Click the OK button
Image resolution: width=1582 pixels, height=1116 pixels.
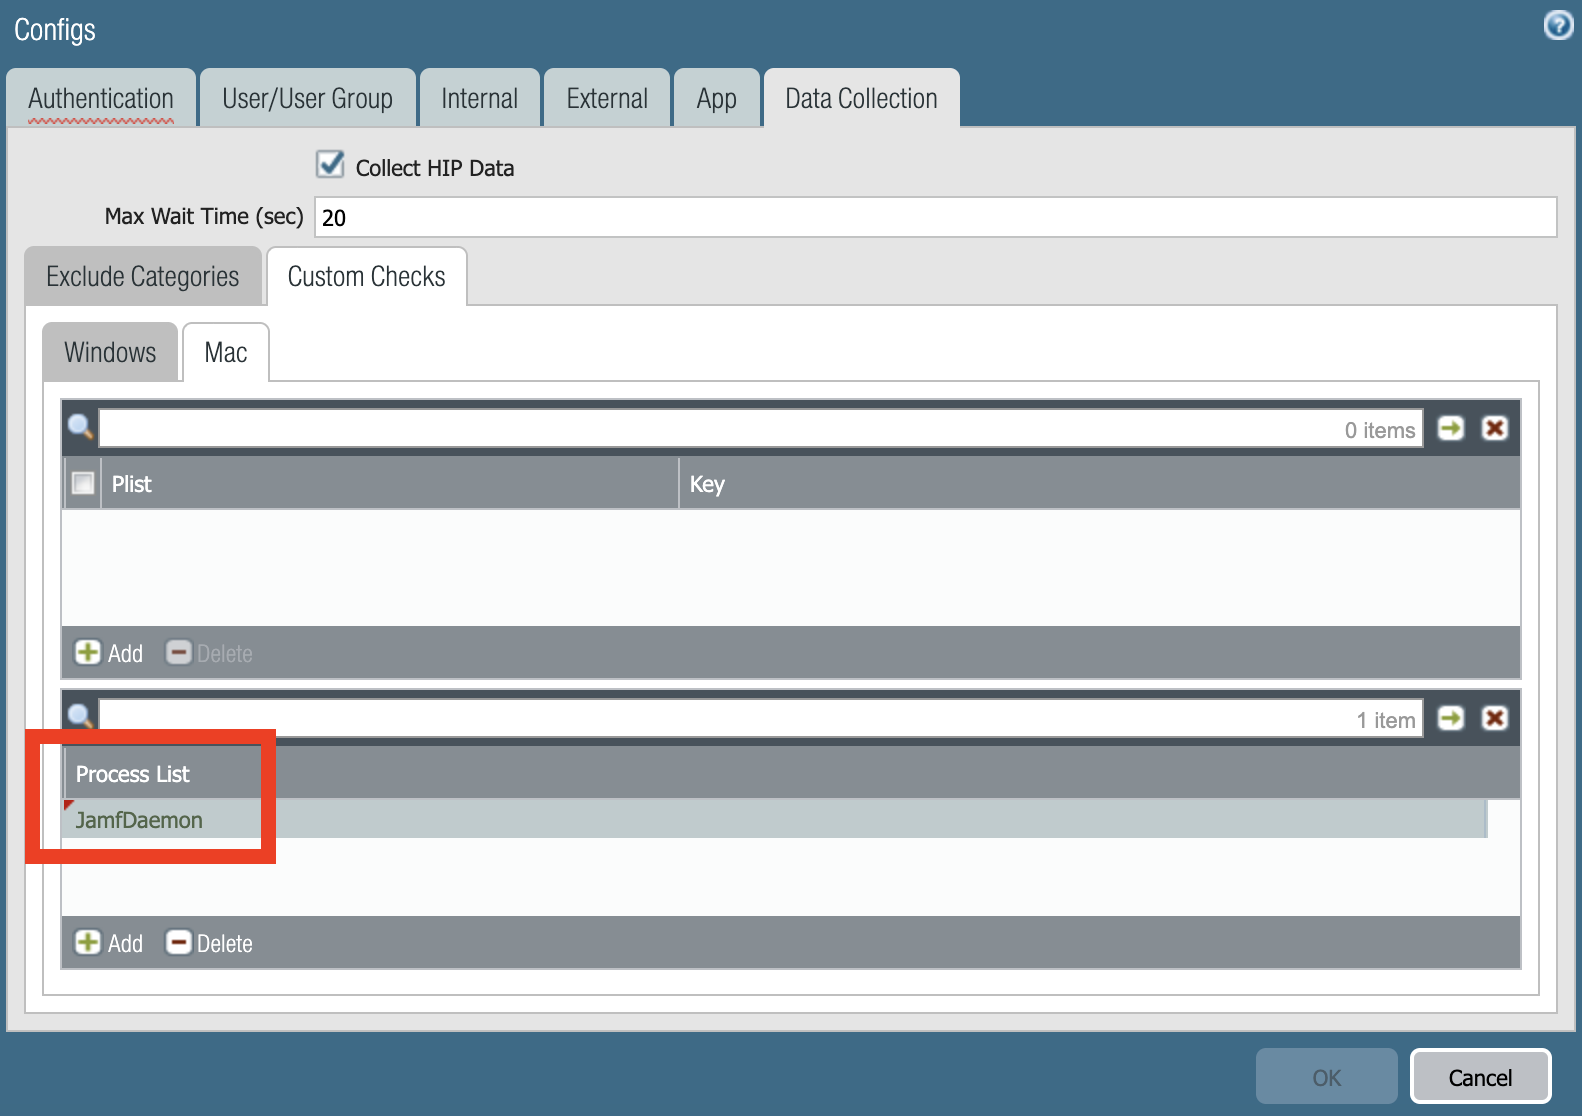click(x=1327, y=1077)
